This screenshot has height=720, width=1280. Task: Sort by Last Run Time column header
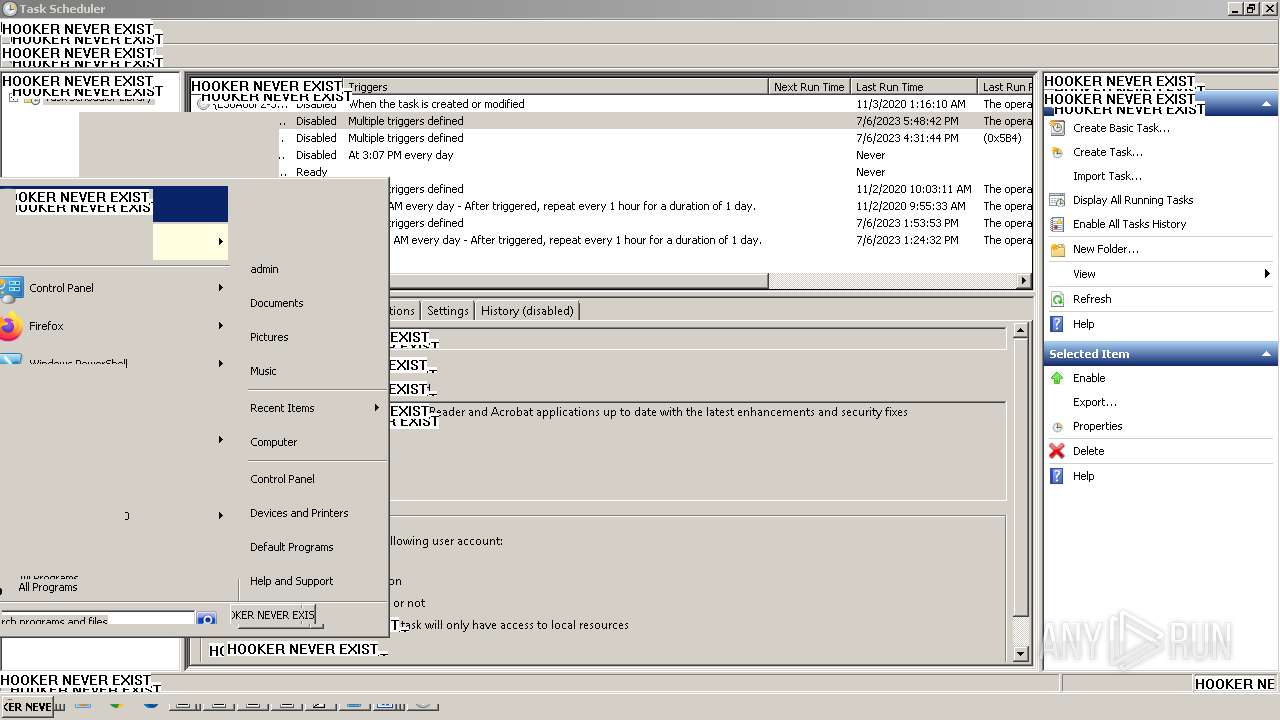tap(914, 87)
